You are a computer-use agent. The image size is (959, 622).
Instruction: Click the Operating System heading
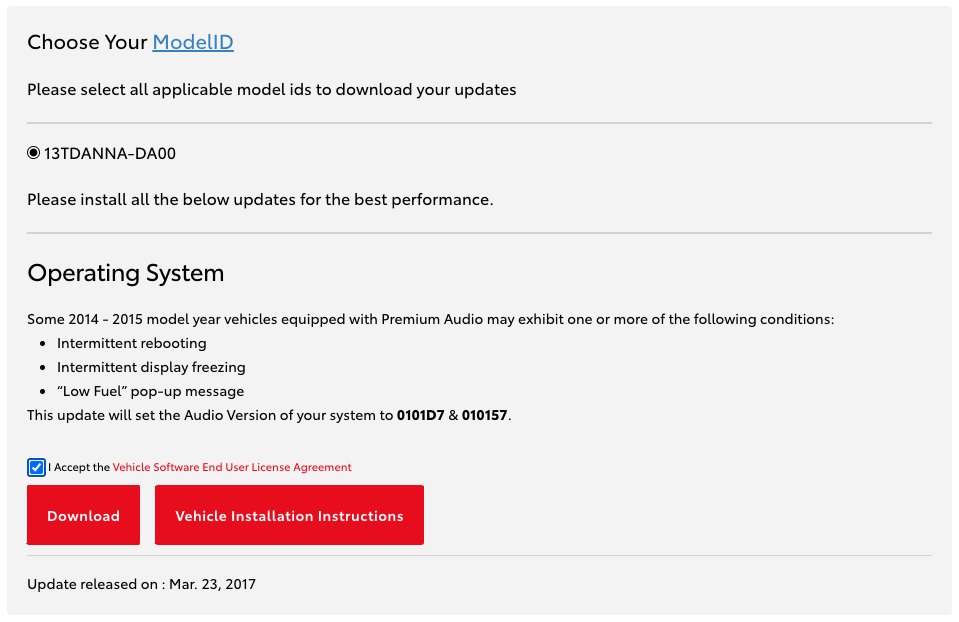[125, 273]
